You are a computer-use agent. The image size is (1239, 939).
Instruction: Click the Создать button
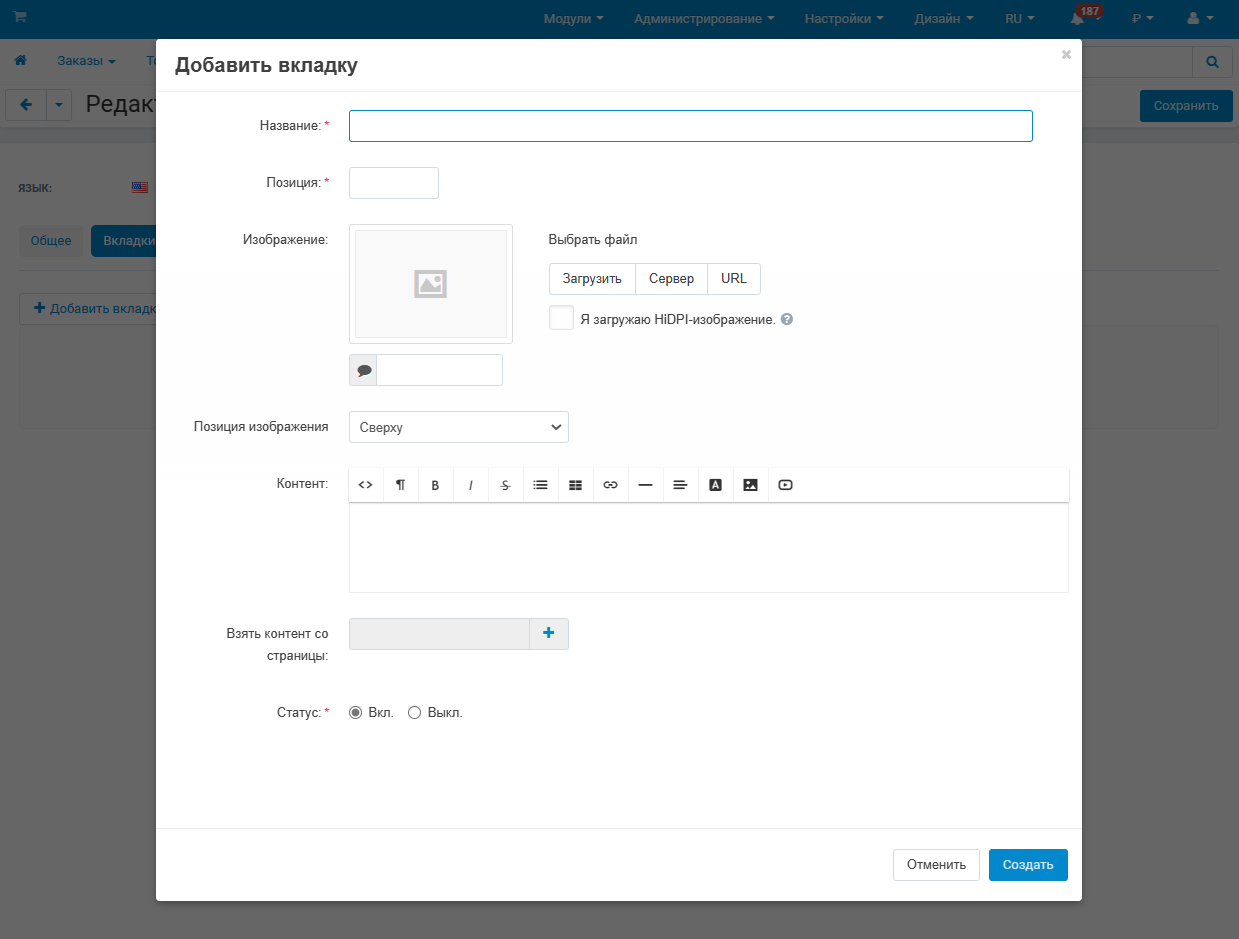click(x=1028, y=865)
